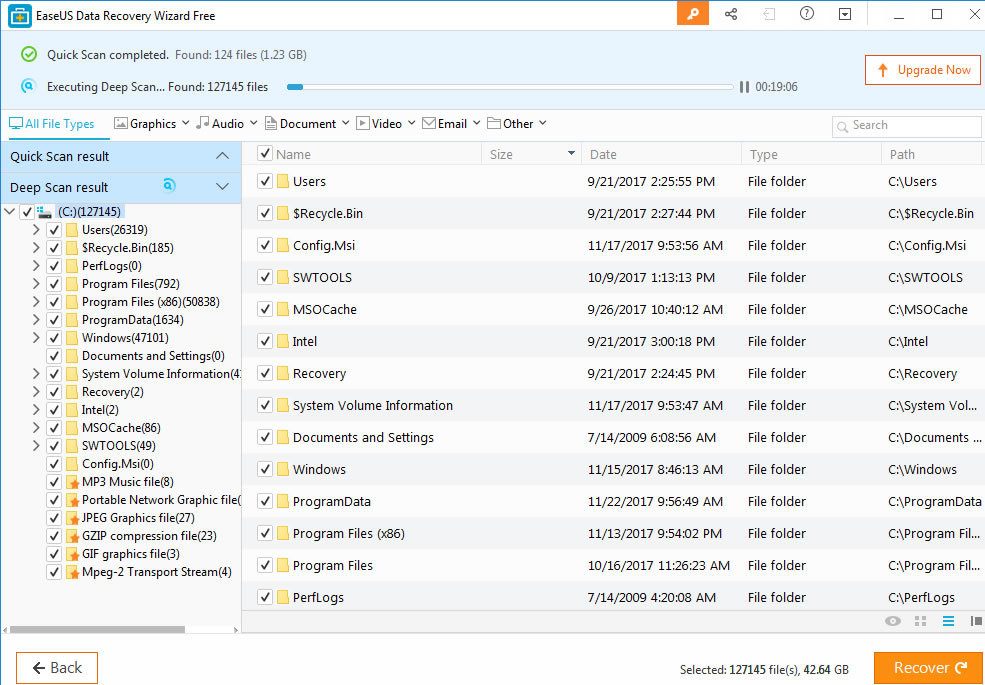Click the JPEG Graphics file starred folder icon
This screenshot has width=985, height=685.
tap(72, 518)
